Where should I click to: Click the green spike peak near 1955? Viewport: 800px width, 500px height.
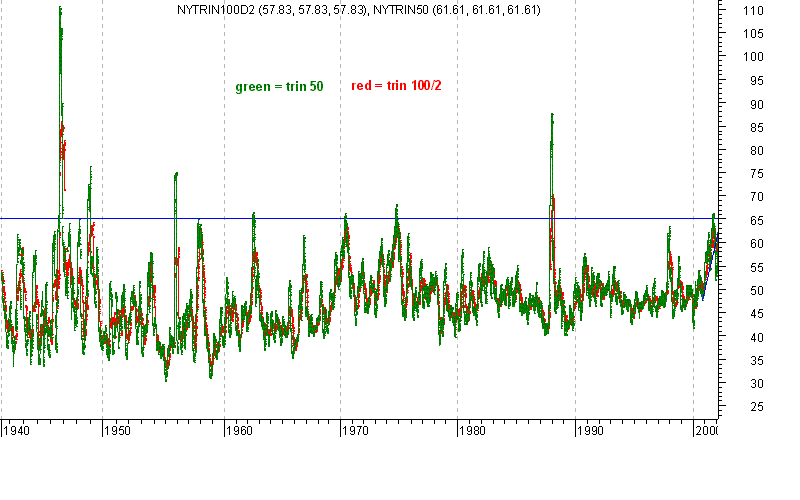tap(176, 174)
